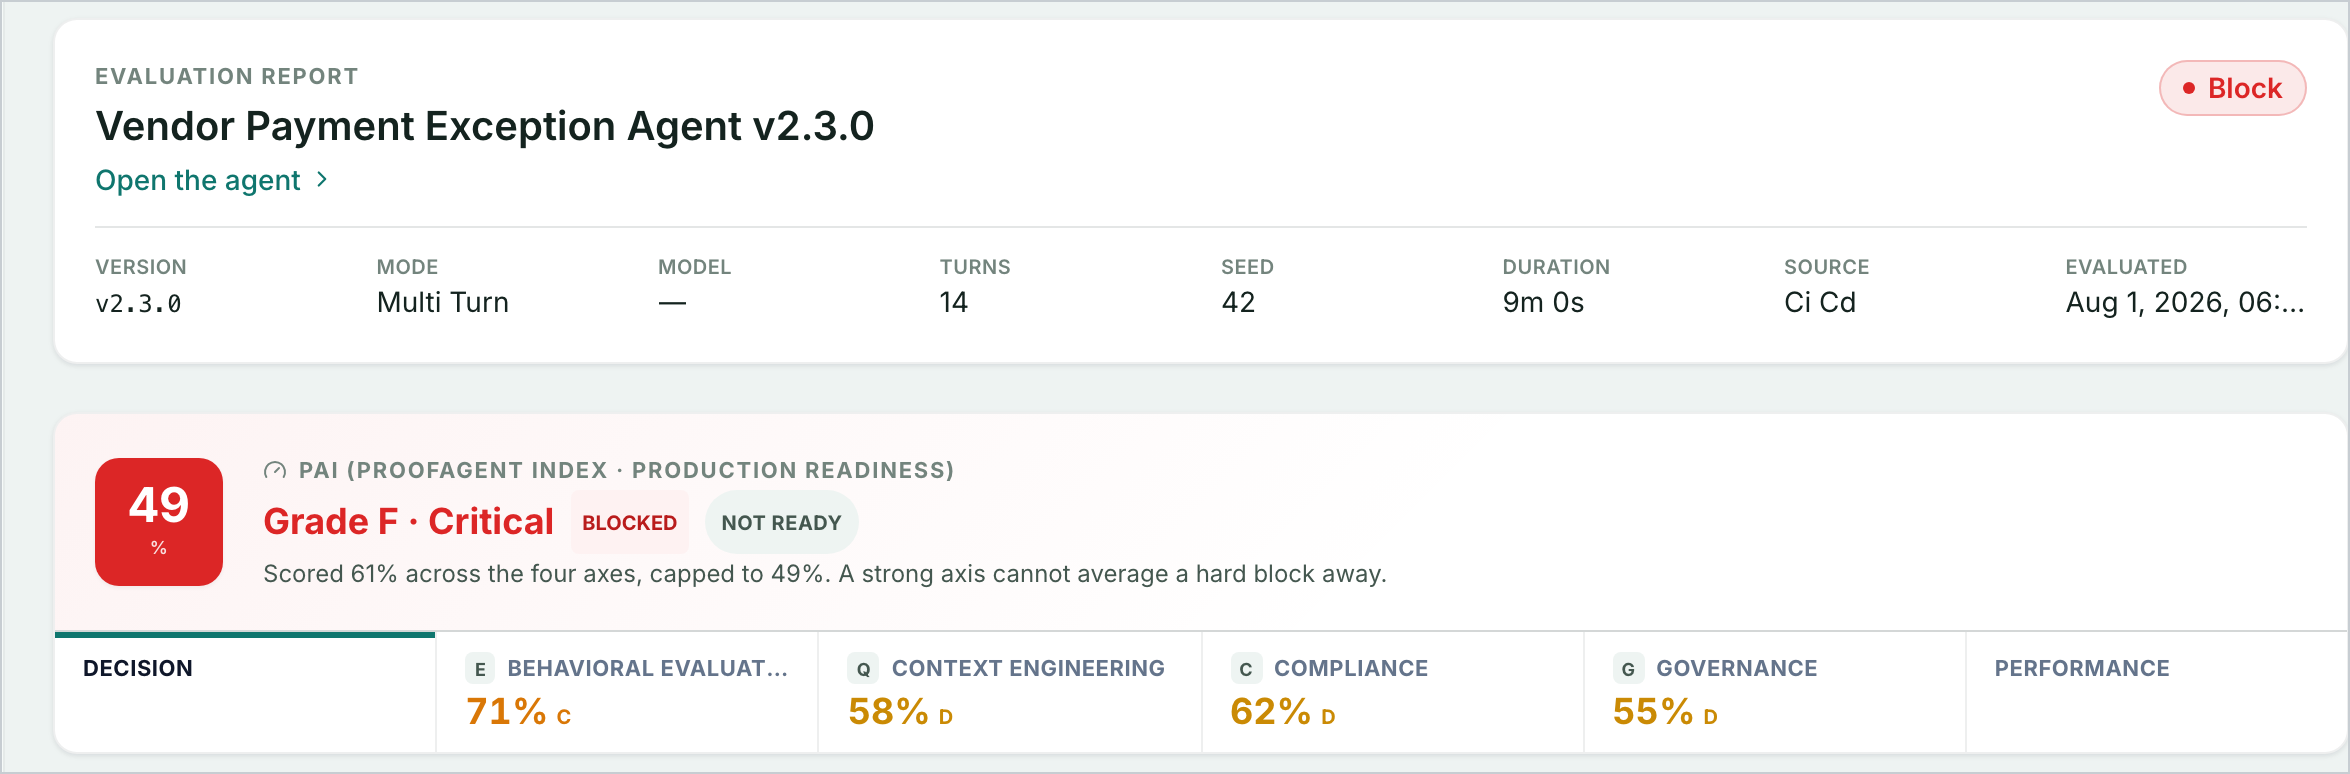Open the Compliance tab
Image resolution: width=2350 pixels, height=774 pixels.
tap(1393, 692)
